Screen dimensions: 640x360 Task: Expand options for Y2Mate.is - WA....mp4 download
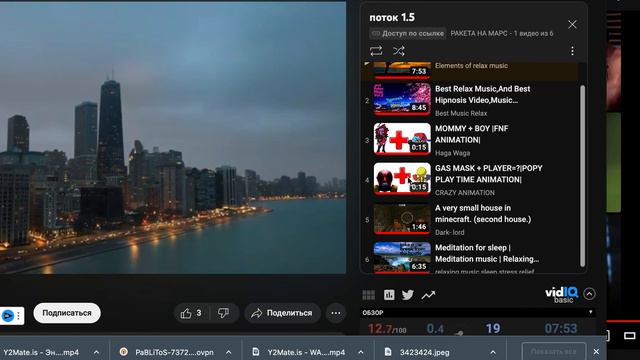(x=361, y=352)
